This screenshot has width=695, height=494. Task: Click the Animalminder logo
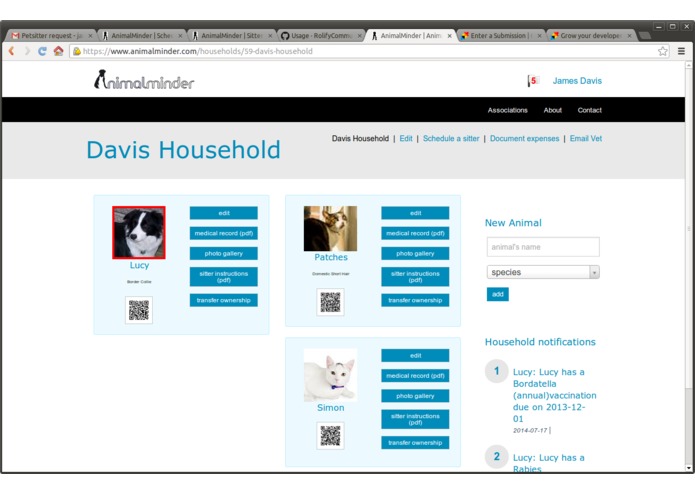[144, 80]
